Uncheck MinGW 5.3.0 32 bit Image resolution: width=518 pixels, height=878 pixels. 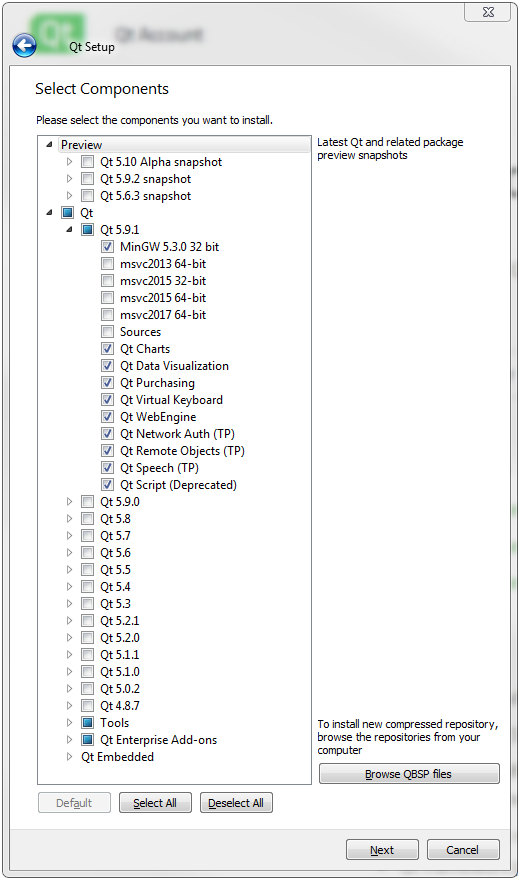(108, 247)
